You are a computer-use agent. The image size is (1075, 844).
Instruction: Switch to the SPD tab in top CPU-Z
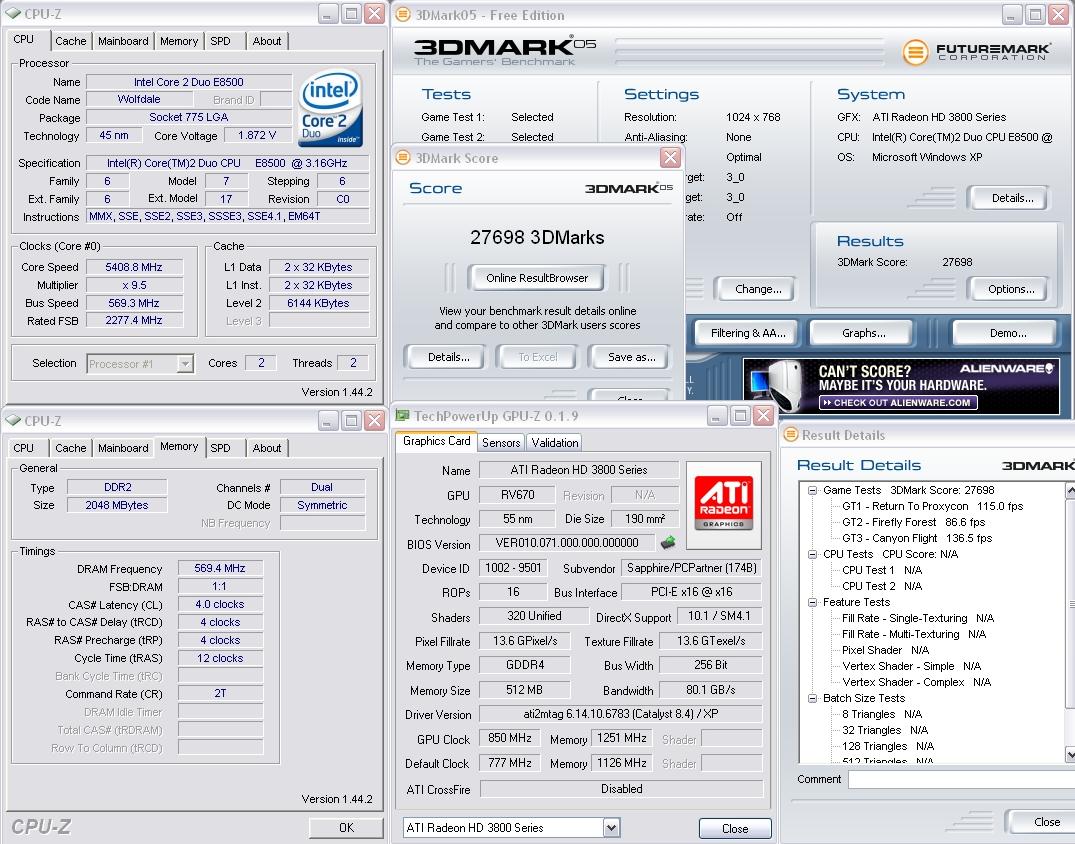220,41
